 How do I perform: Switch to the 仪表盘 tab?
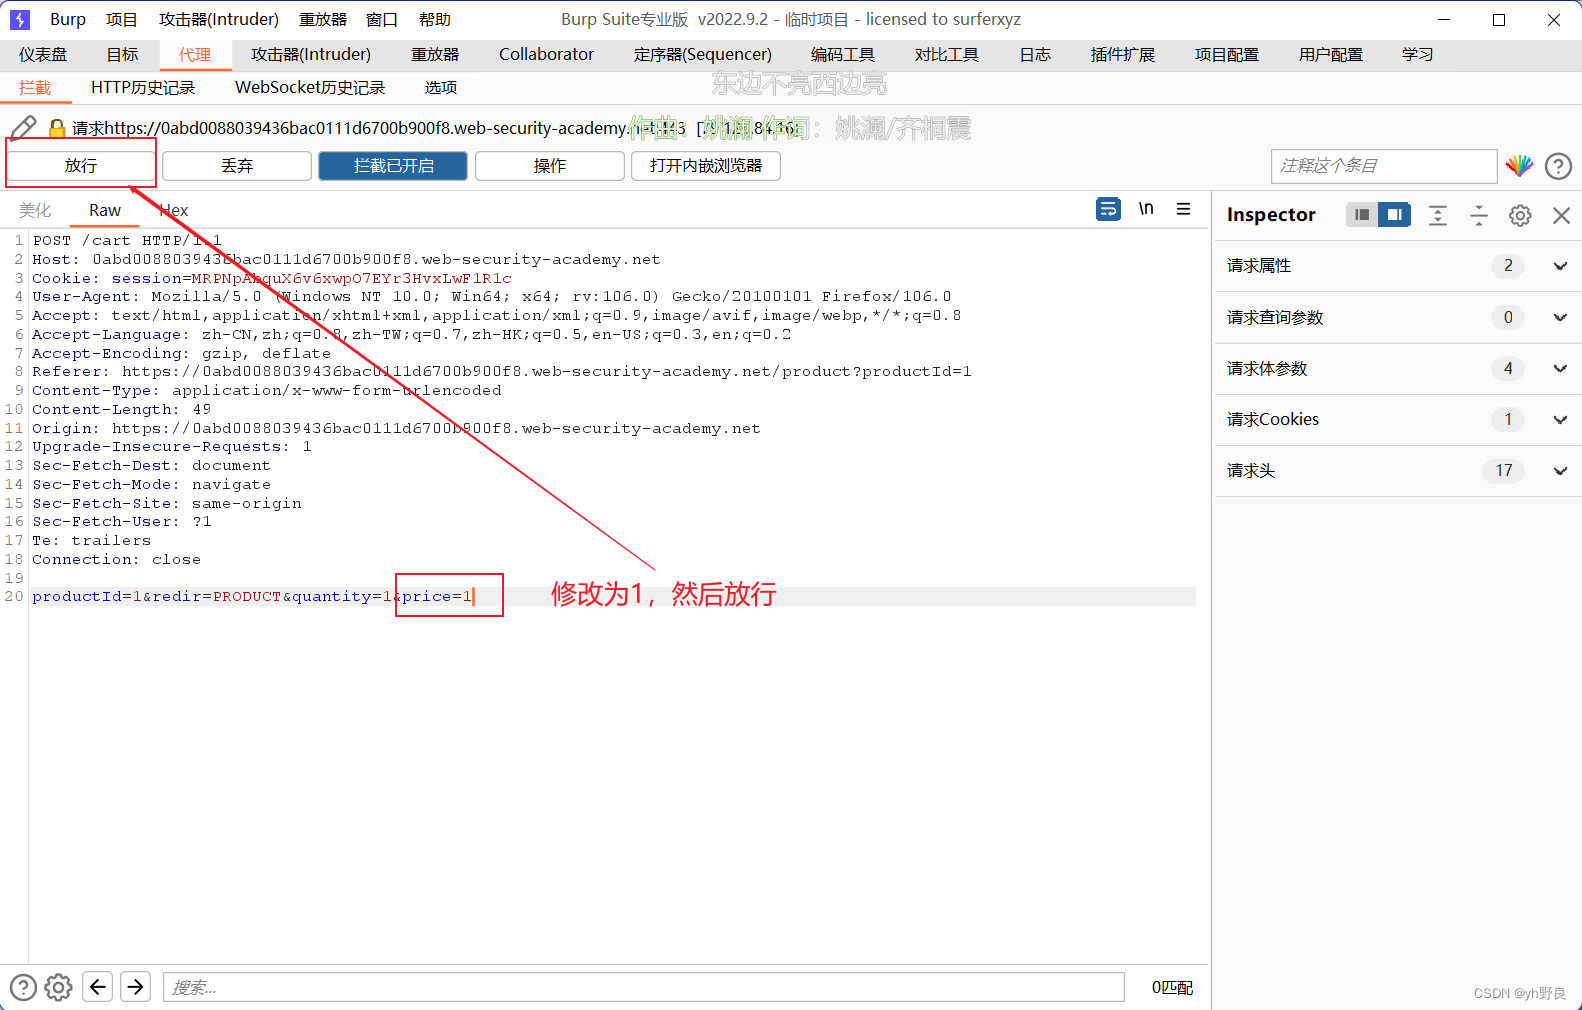pyautogui.click(x=43, y=55)
